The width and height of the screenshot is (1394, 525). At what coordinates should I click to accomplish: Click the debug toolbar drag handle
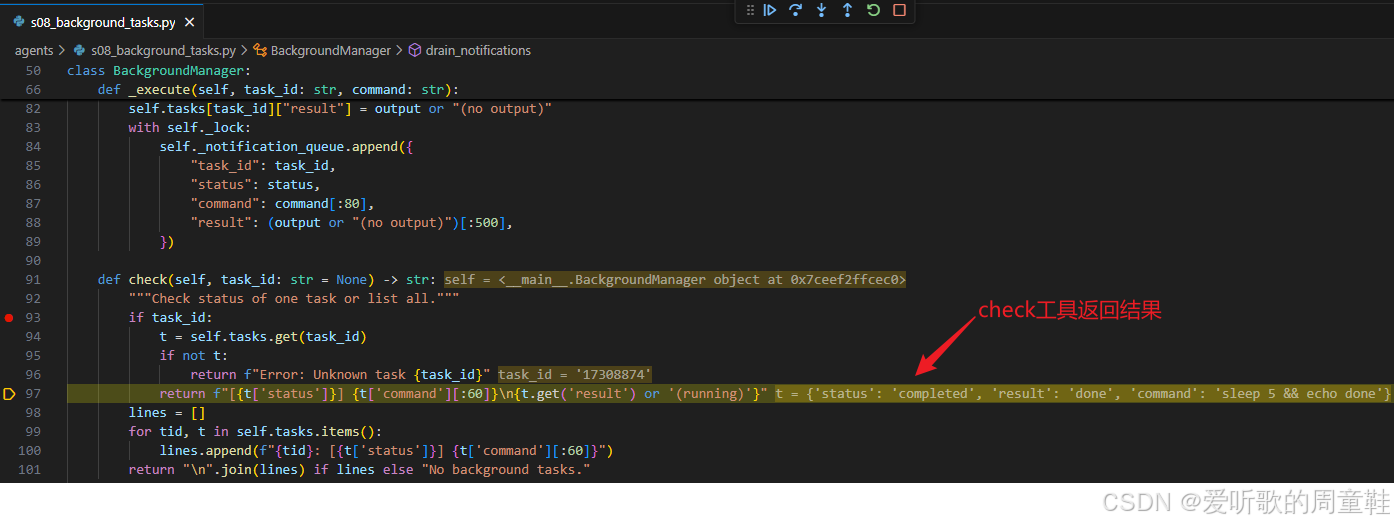pyautogui.click(x=750, y=10)
